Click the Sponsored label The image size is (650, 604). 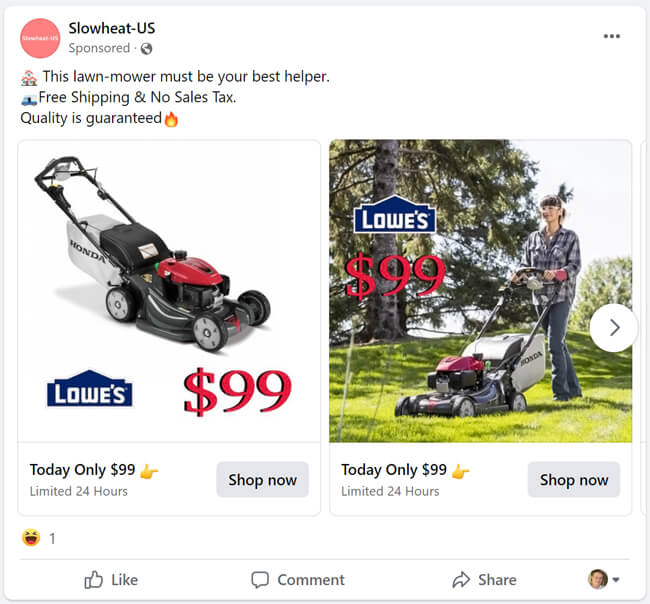[x=99, y=48]
